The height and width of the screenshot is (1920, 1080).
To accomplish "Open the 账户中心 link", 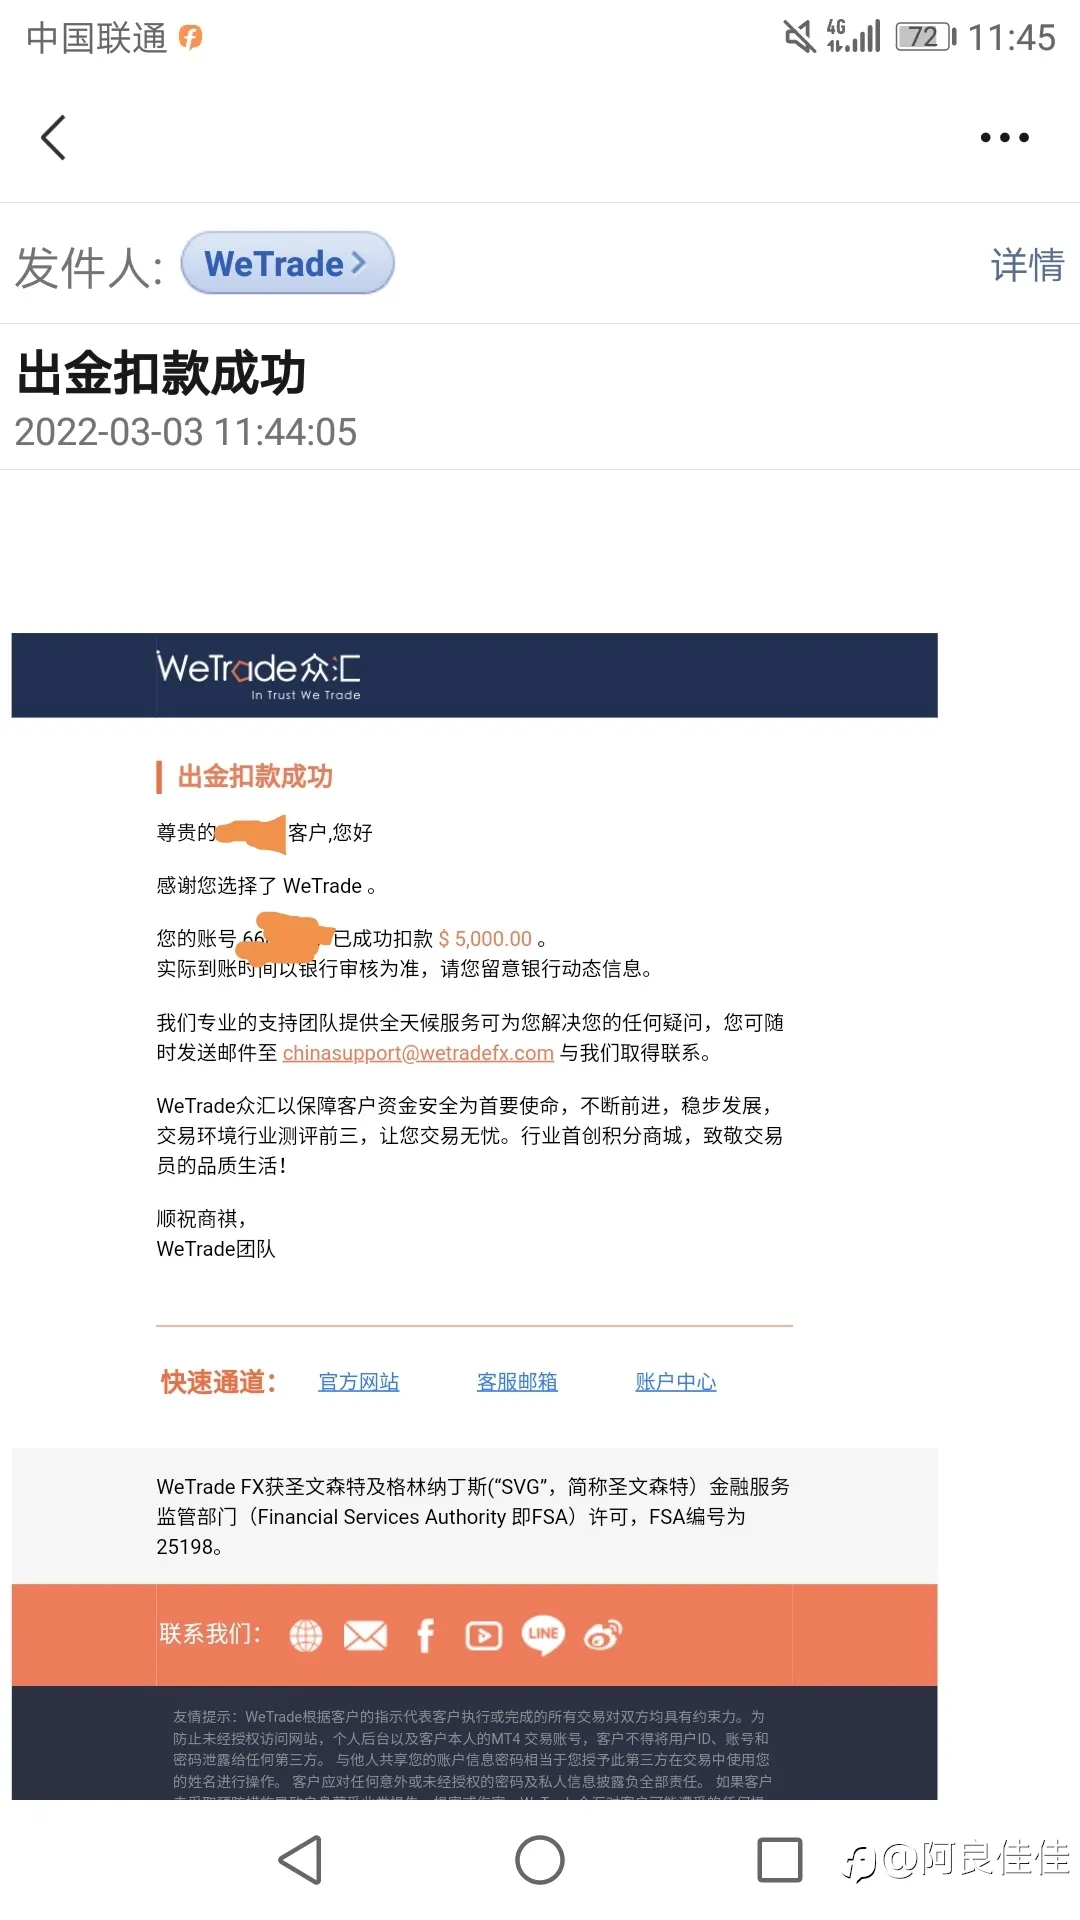I will (x=676, y=1382).
